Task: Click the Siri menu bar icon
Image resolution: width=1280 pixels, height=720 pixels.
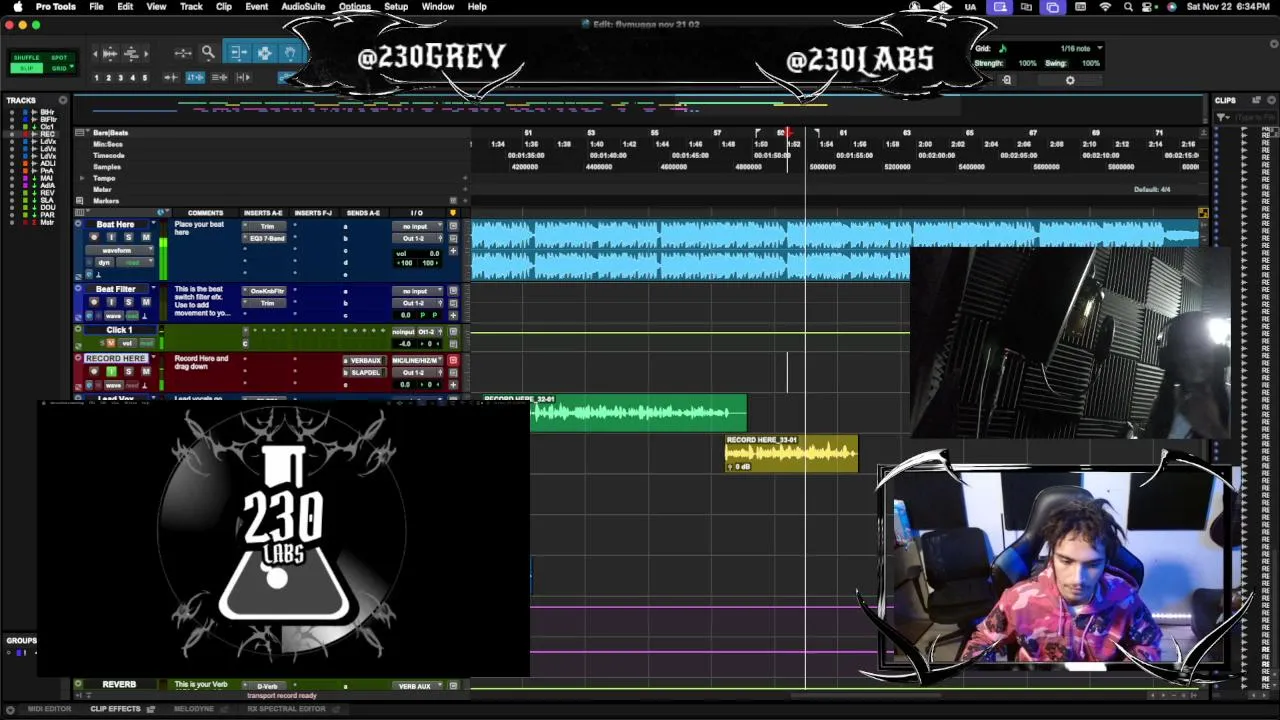Action: point(1172,7)
